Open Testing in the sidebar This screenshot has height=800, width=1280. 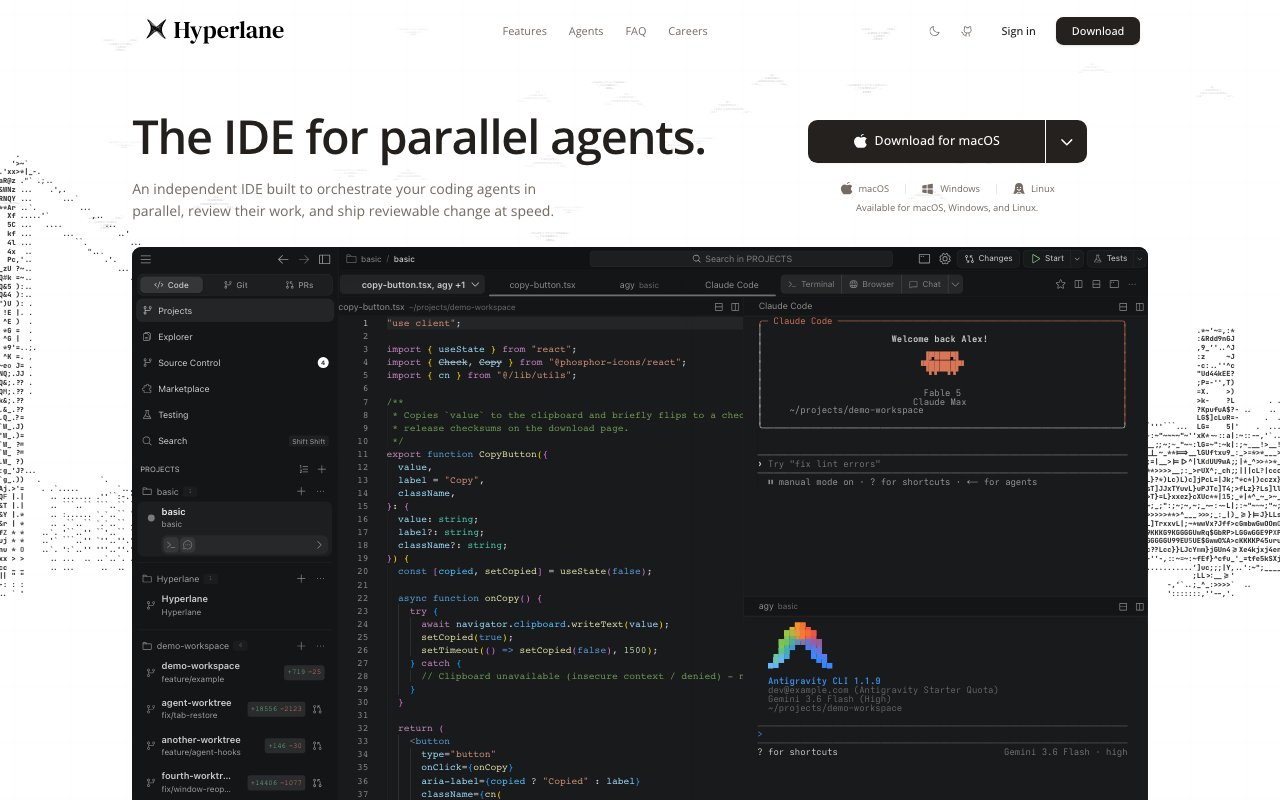235,415
